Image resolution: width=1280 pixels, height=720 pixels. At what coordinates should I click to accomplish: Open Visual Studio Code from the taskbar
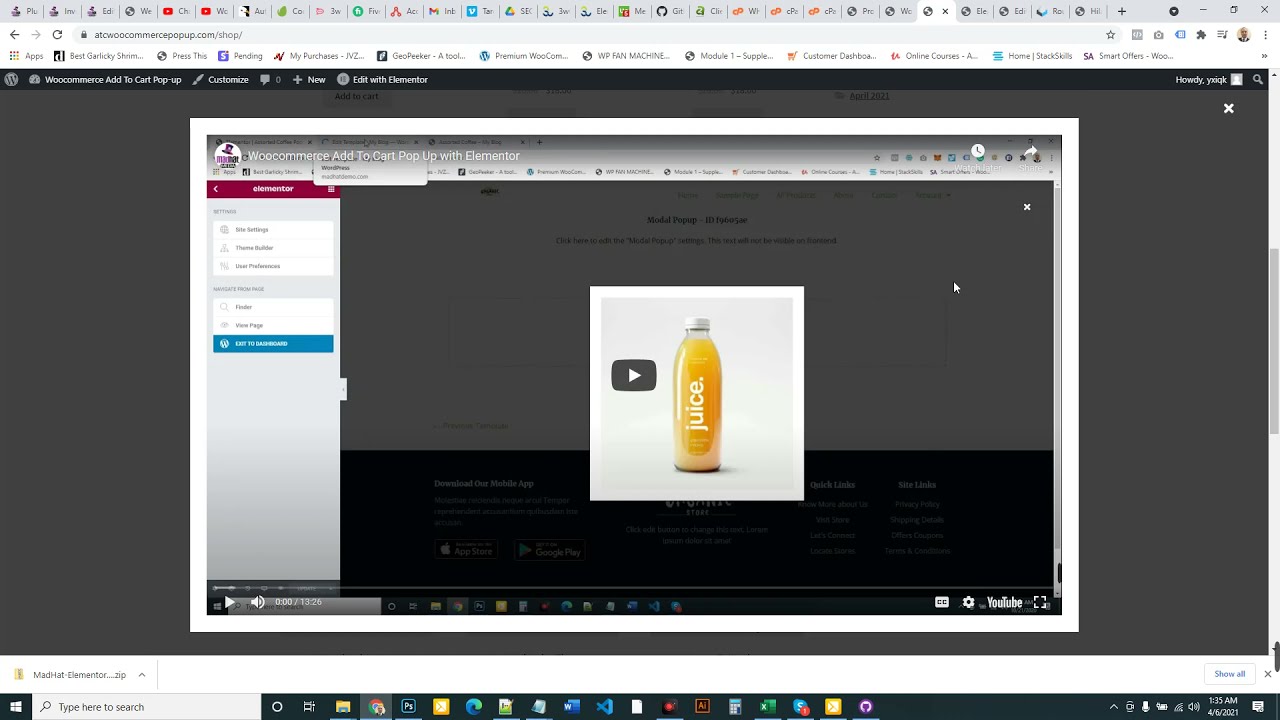click(x=604, y=706)
